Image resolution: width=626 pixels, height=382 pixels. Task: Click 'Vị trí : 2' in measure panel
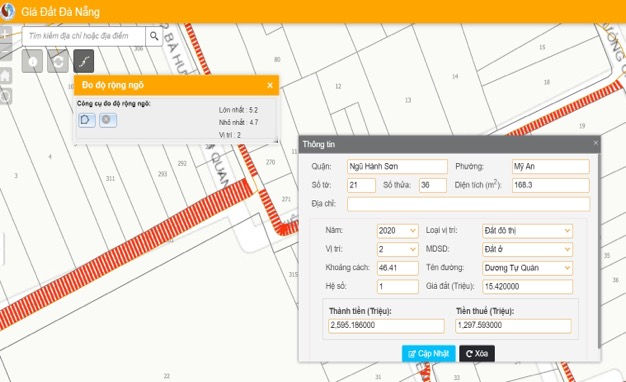(230, 135)
